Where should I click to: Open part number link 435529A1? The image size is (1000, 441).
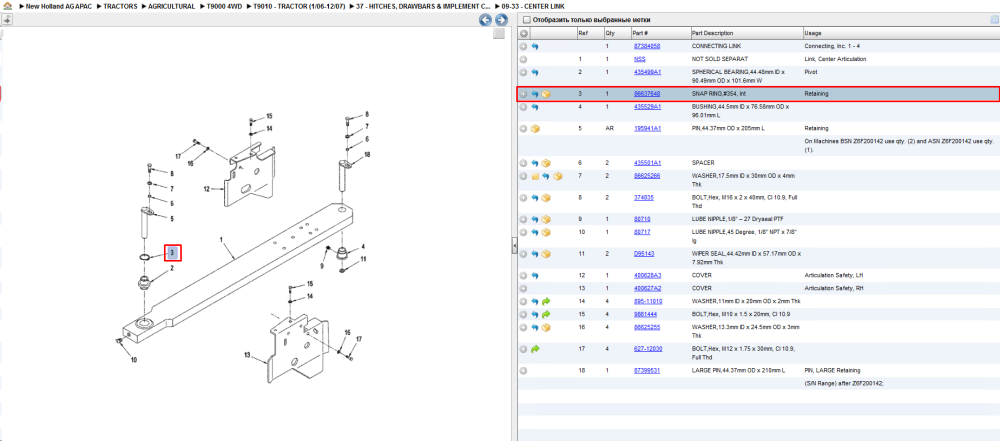tap(647, 107)
